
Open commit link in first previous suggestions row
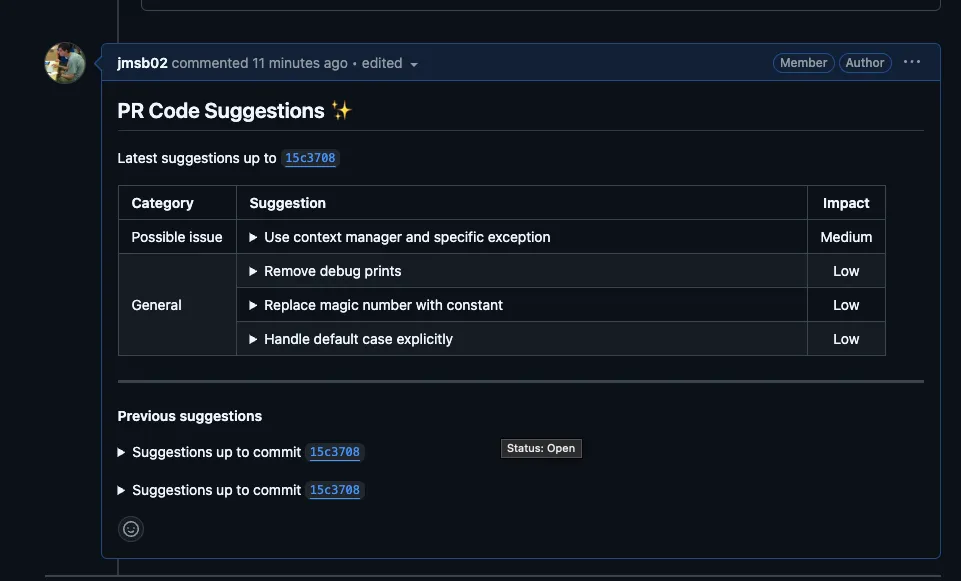(x=335, y=452)
